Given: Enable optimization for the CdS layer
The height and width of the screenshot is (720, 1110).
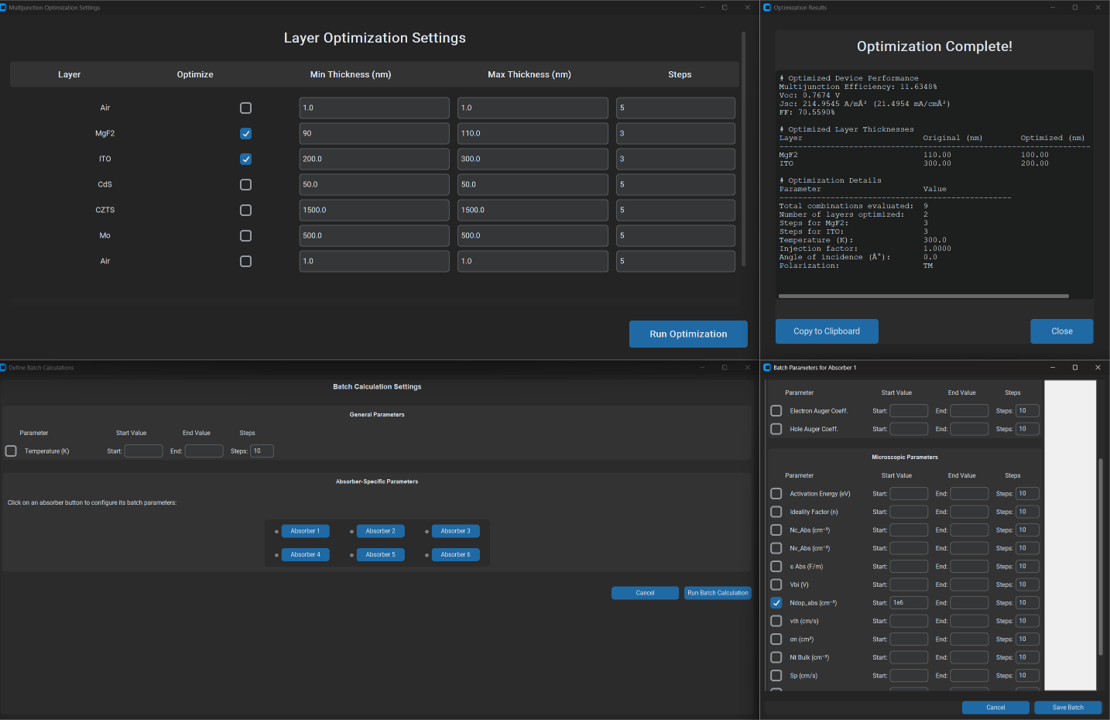Looking at the screenshot, I should [245, 184].
